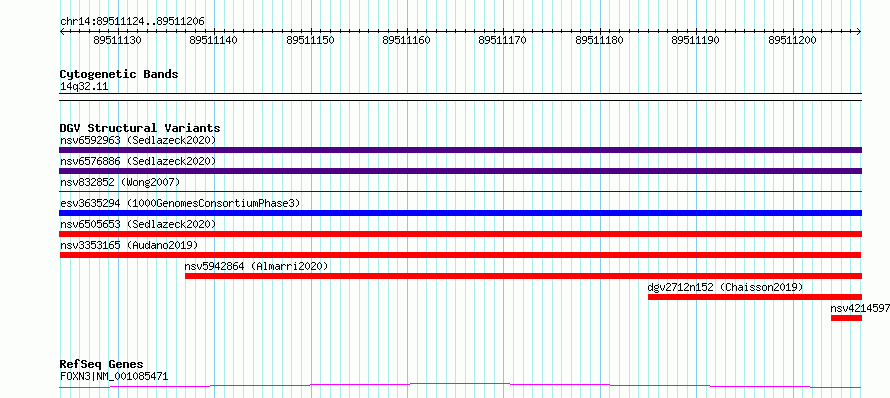The width and height of the screenshot is (890, 398).
Task: Click the truncated nsv4214597 label
Action: click(x=860, y=308)
